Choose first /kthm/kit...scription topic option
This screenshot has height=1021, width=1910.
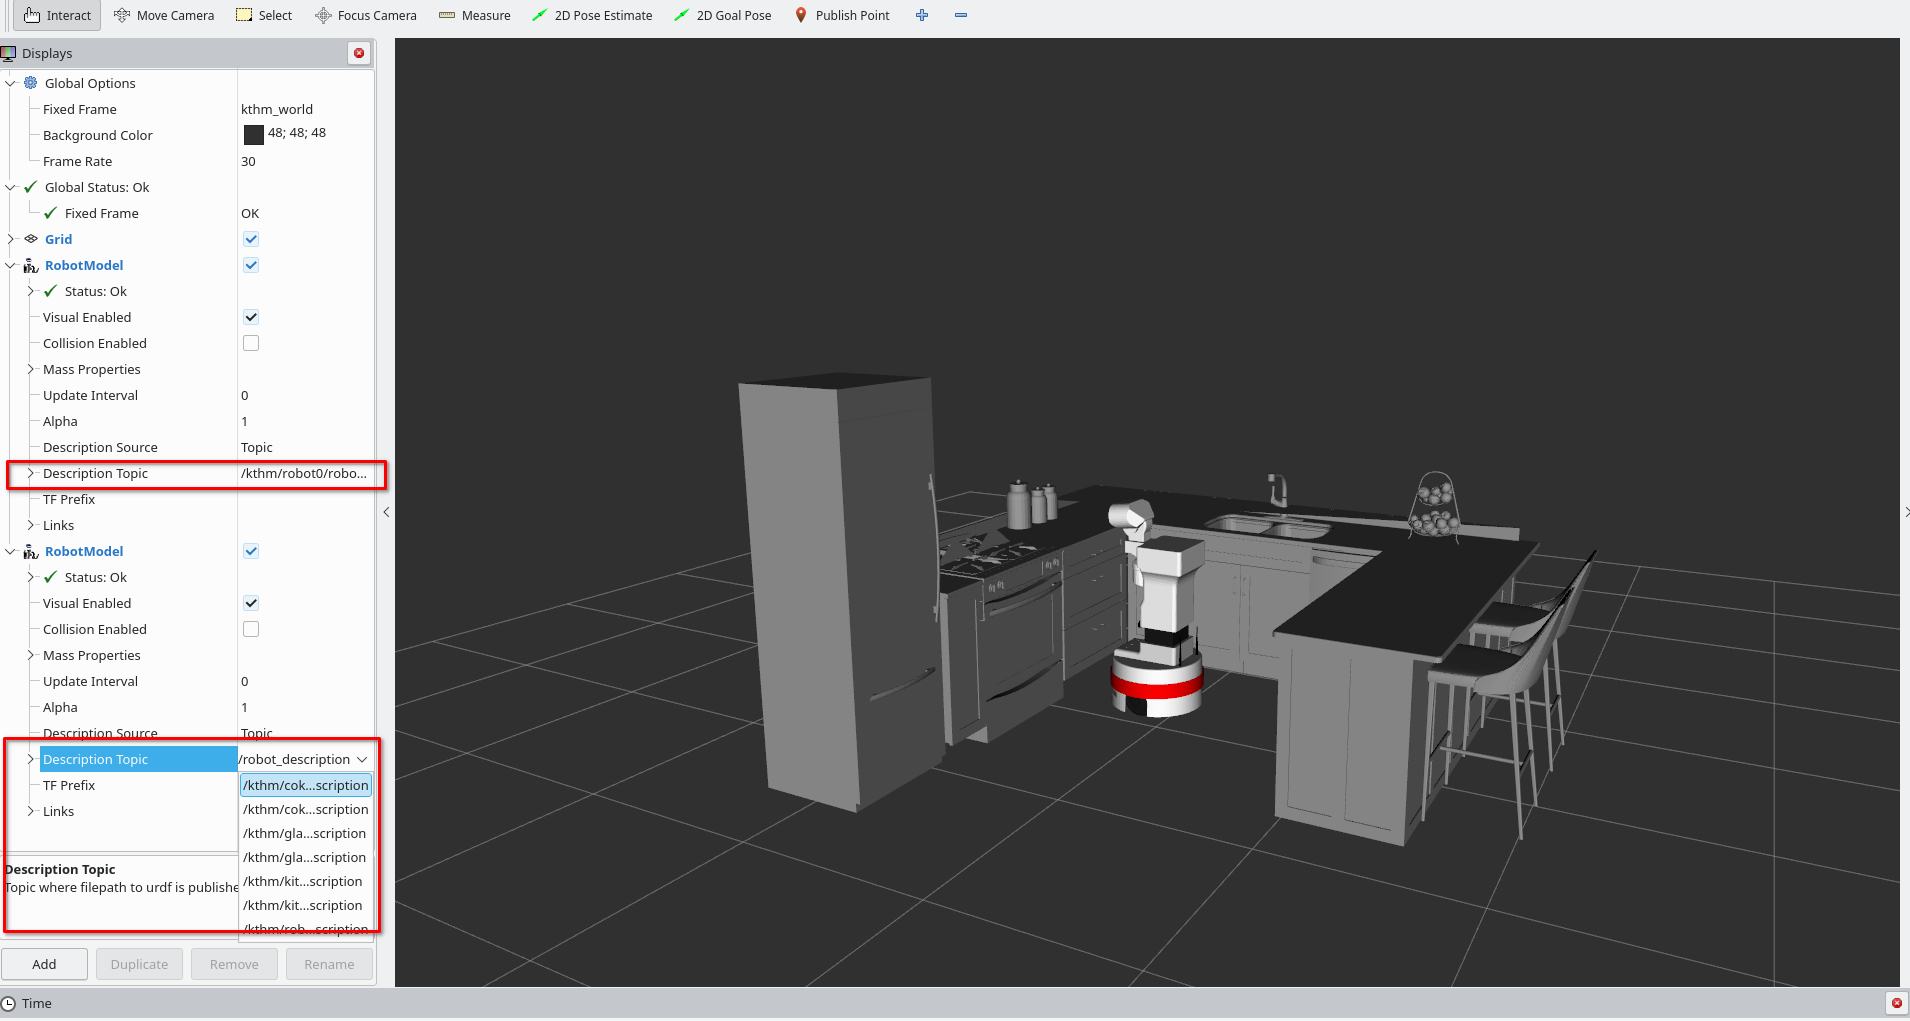pyautogui.click(x=306, y=881)
